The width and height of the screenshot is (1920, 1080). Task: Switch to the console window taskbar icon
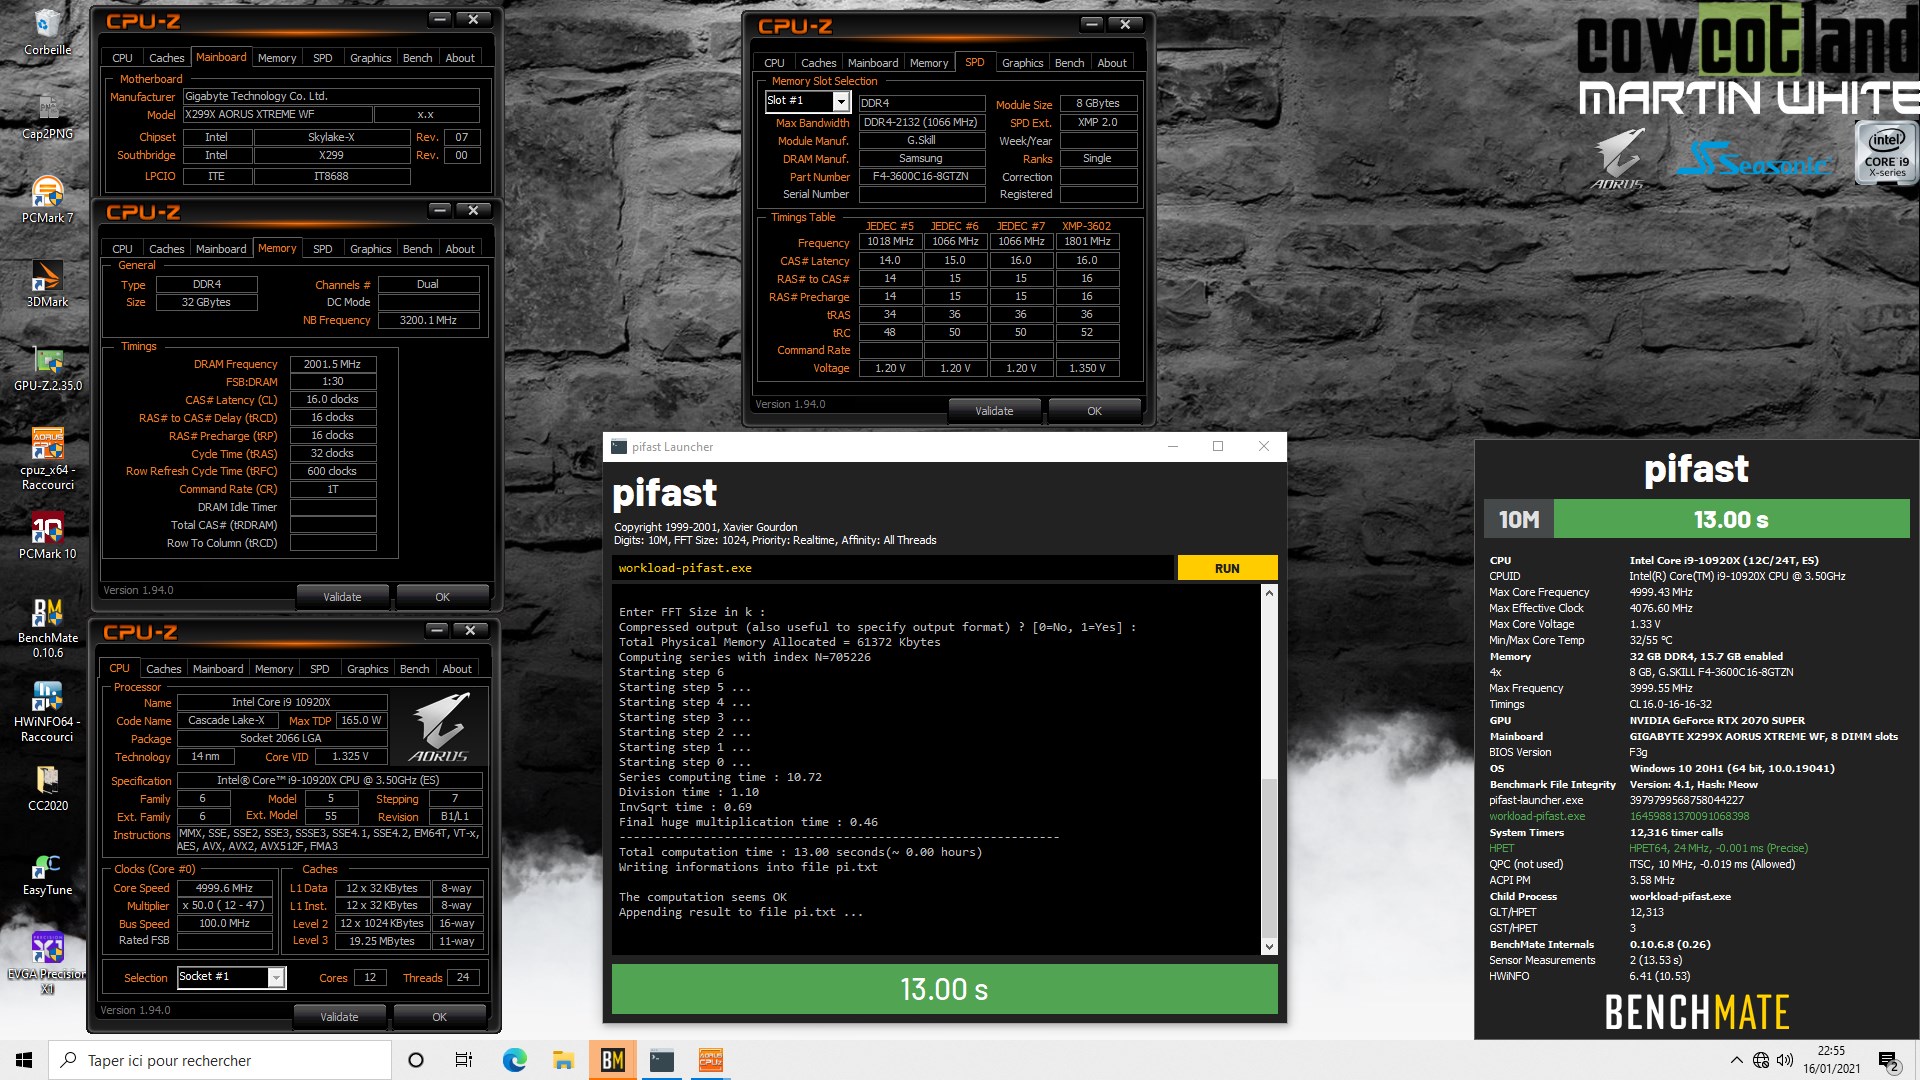pos(661,1060)
